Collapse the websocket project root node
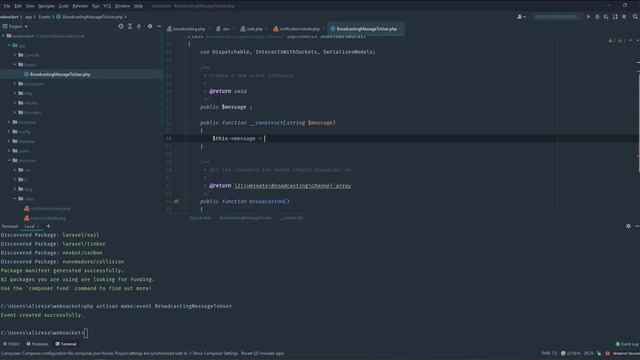 pos(4,36)
